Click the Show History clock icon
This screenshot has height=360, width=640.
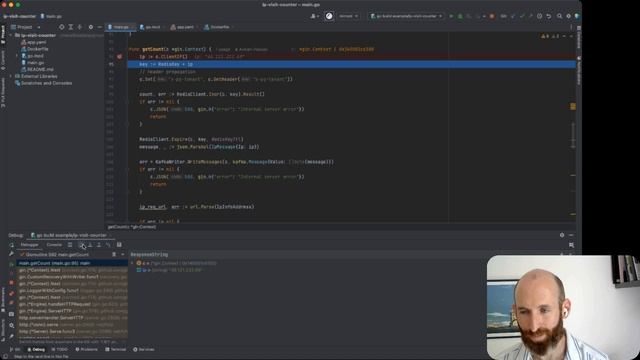pos(540,16)
